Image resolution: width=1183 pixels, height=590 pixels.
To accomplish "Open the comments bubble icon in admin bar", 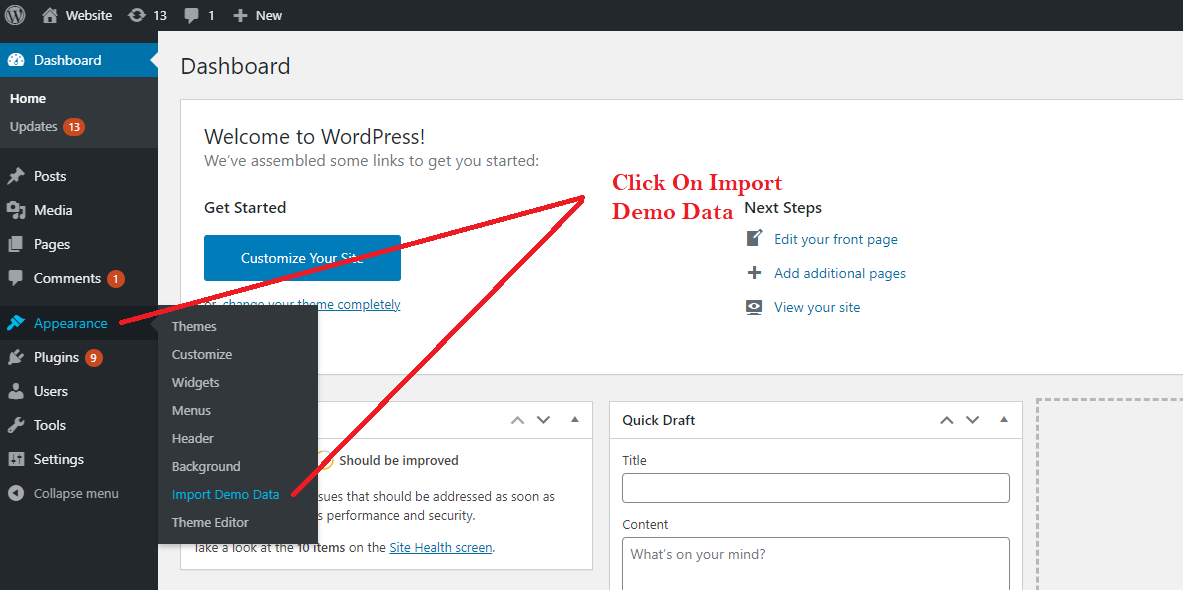I will point(192,15).
